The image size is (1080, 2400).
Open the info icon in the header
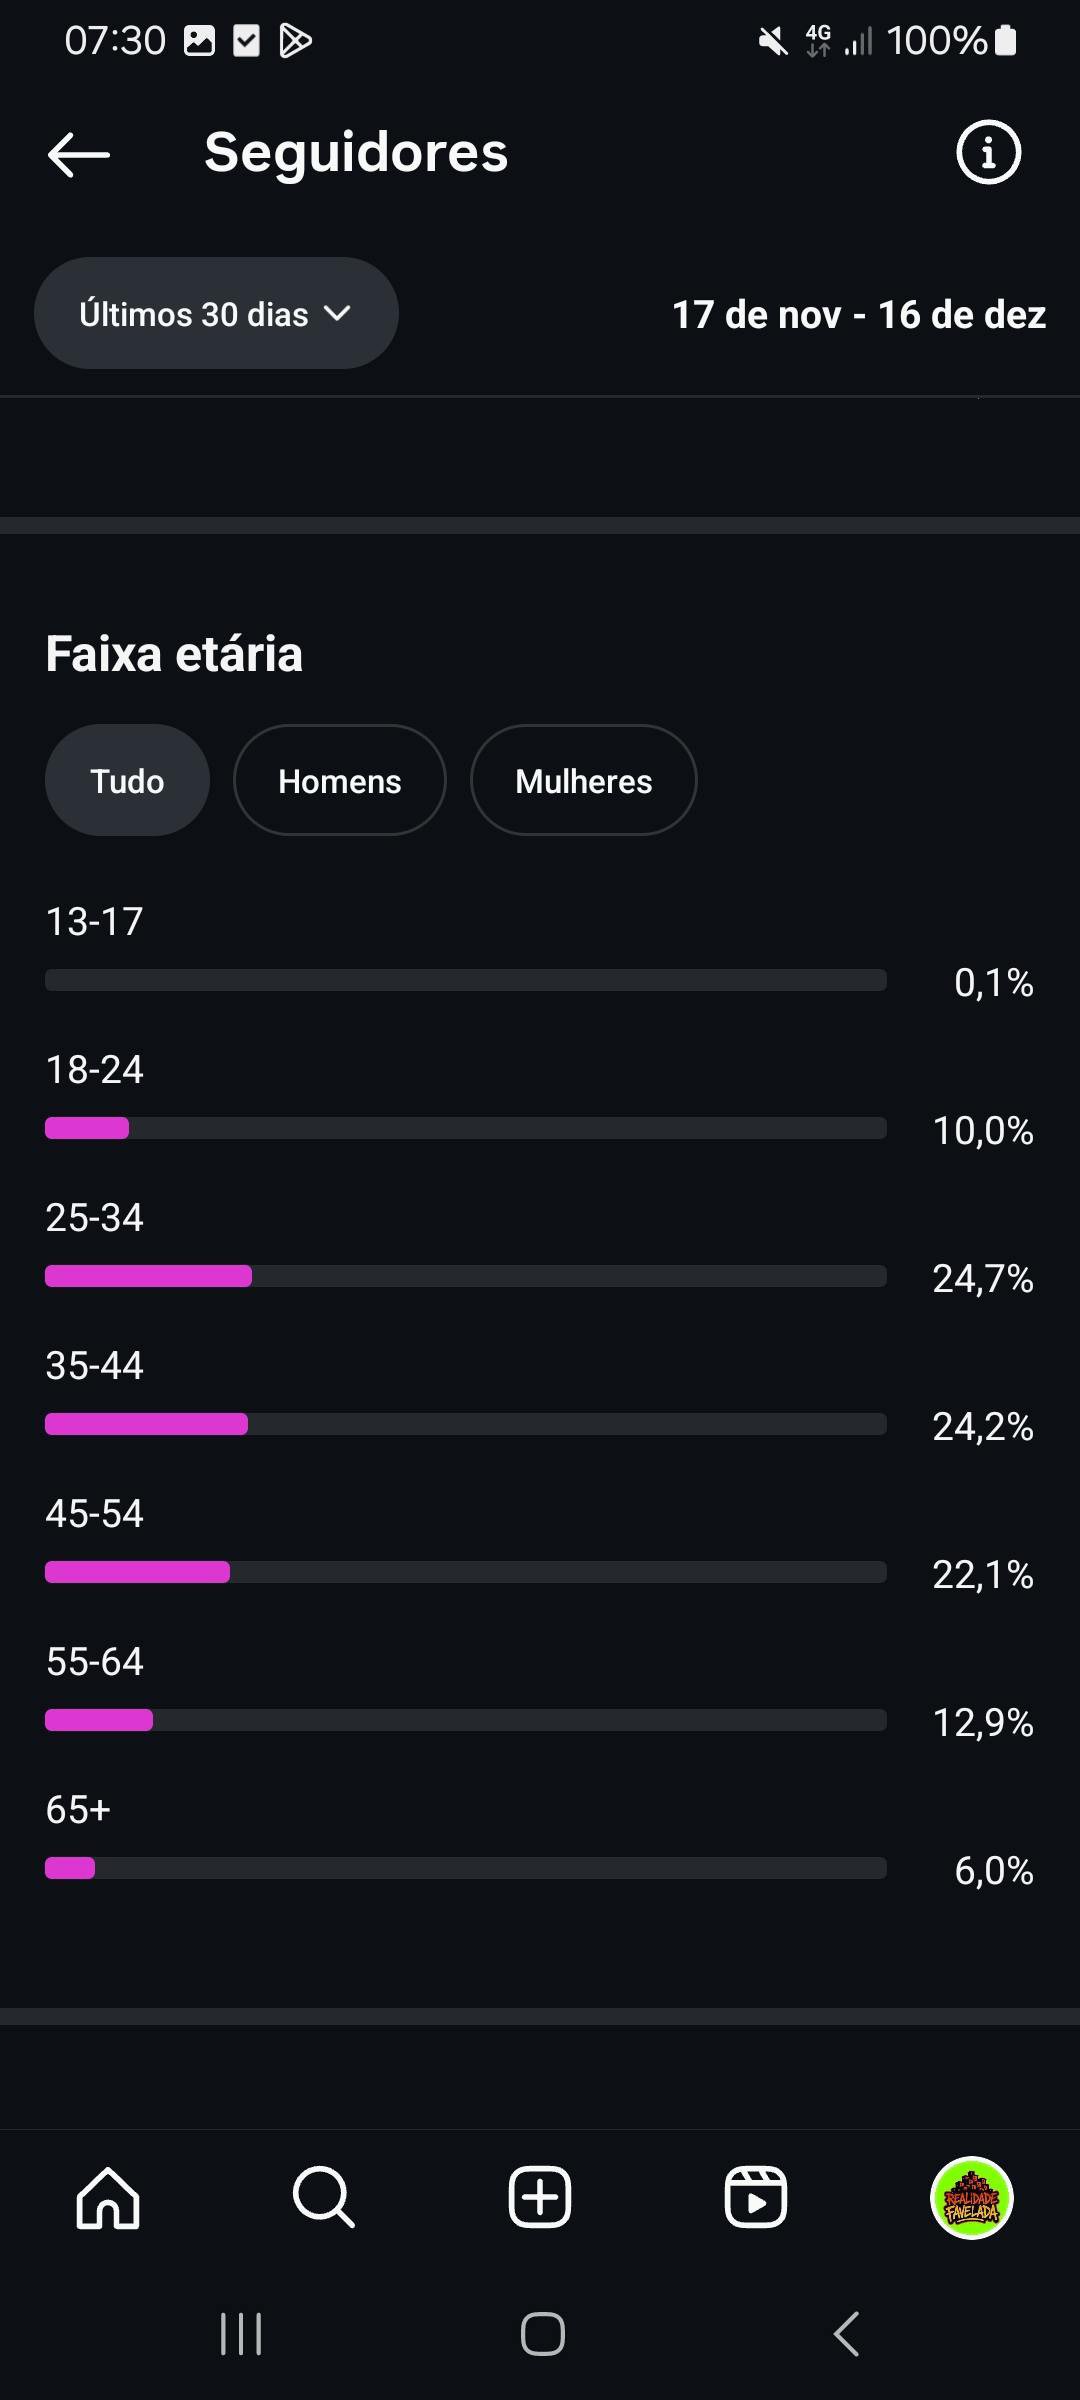tap(988, 153)
